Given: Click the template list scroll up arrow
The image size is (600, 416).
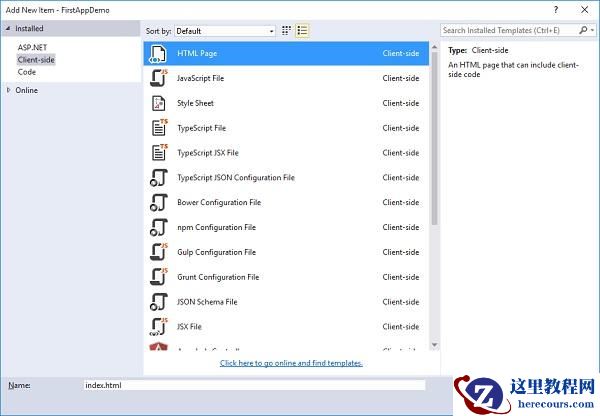Looking at the screenshot, I should pos(434,47).
